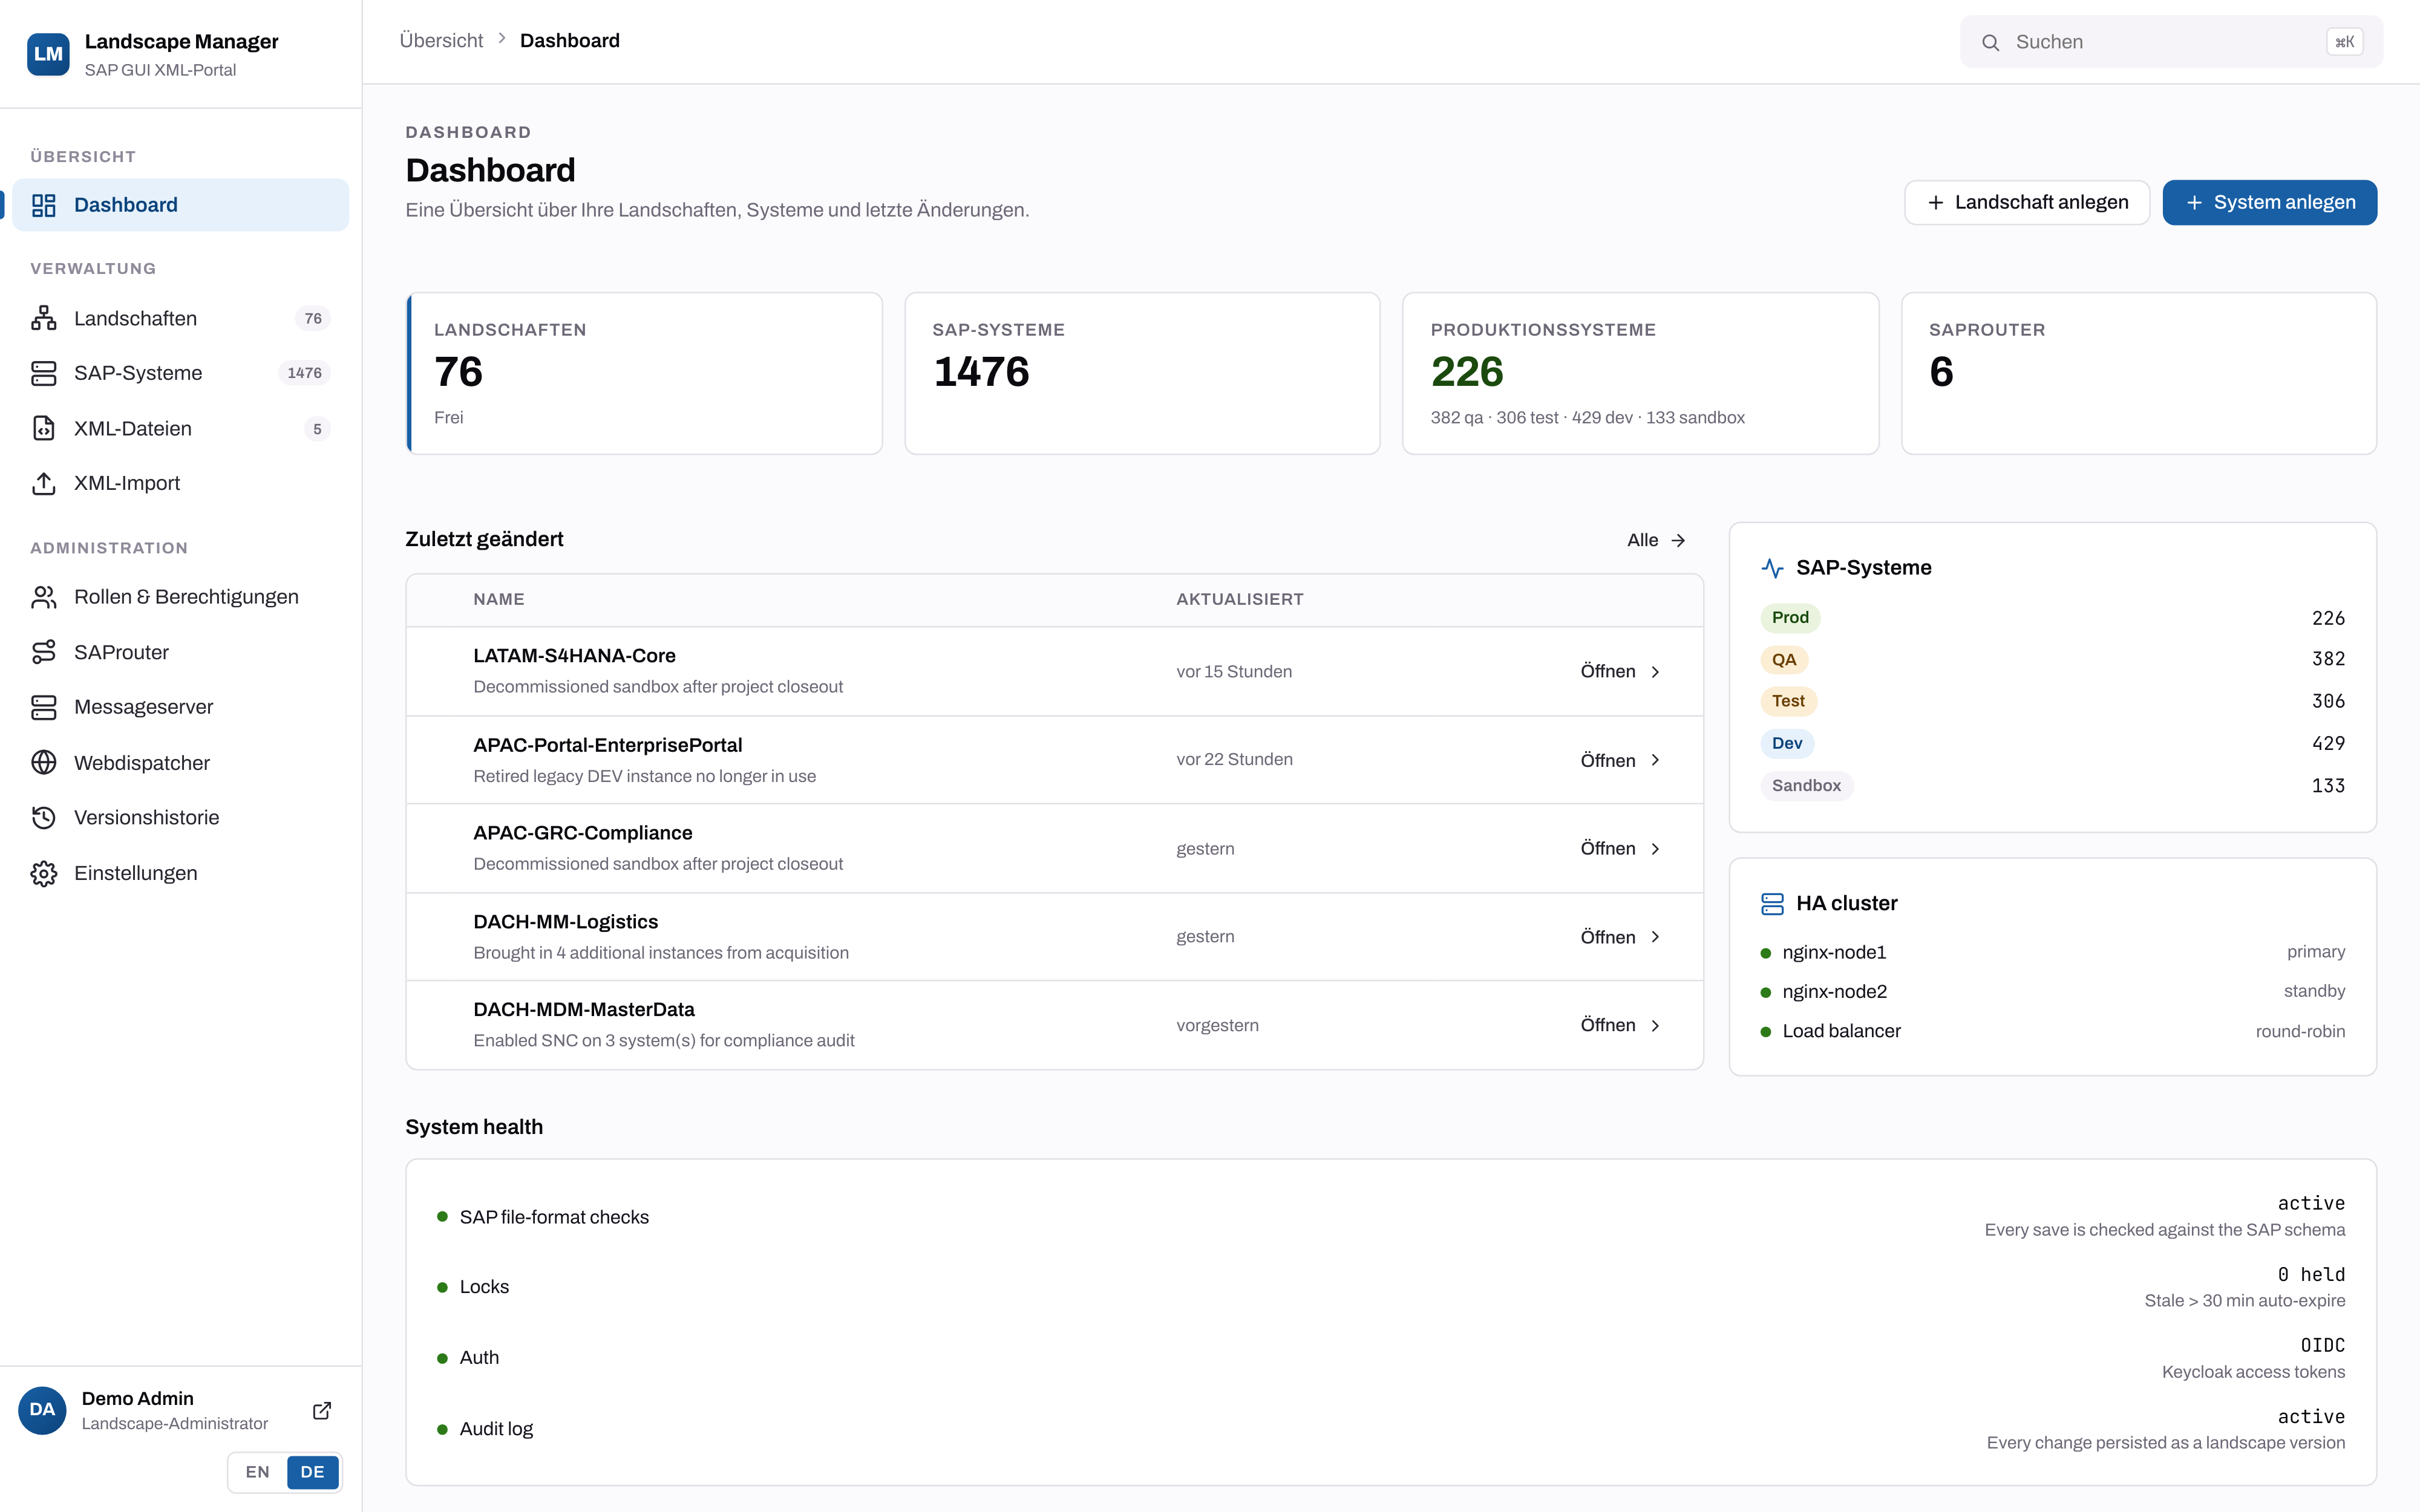2420x1512 pixels.
Task: Click the plus icon on Landschaft anlegen
Action: coord(1936,203)
